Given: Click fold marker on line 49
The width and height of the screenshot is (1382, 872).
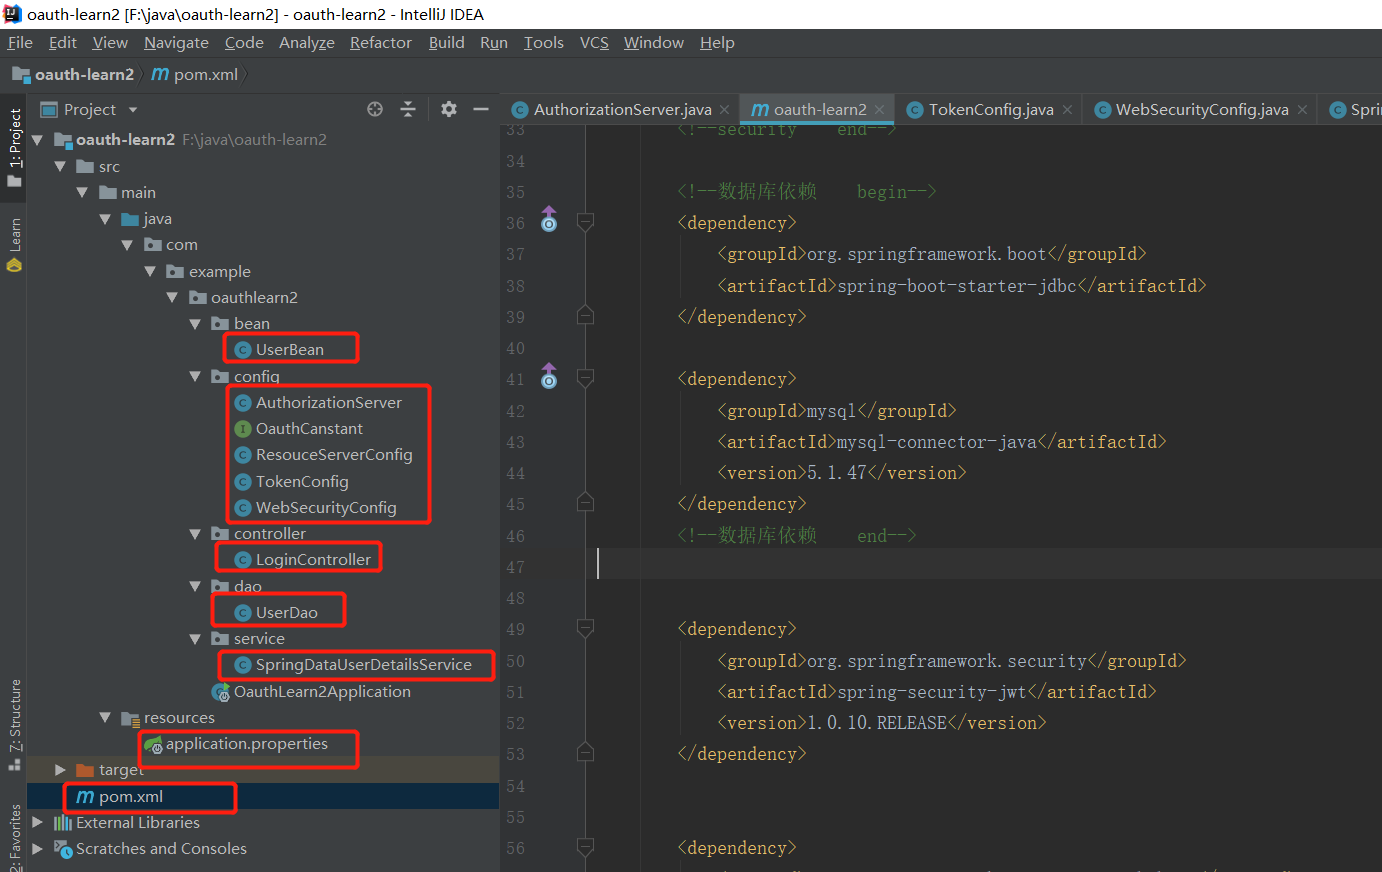Looking at the screenshot, I should [x=586, y=628].
